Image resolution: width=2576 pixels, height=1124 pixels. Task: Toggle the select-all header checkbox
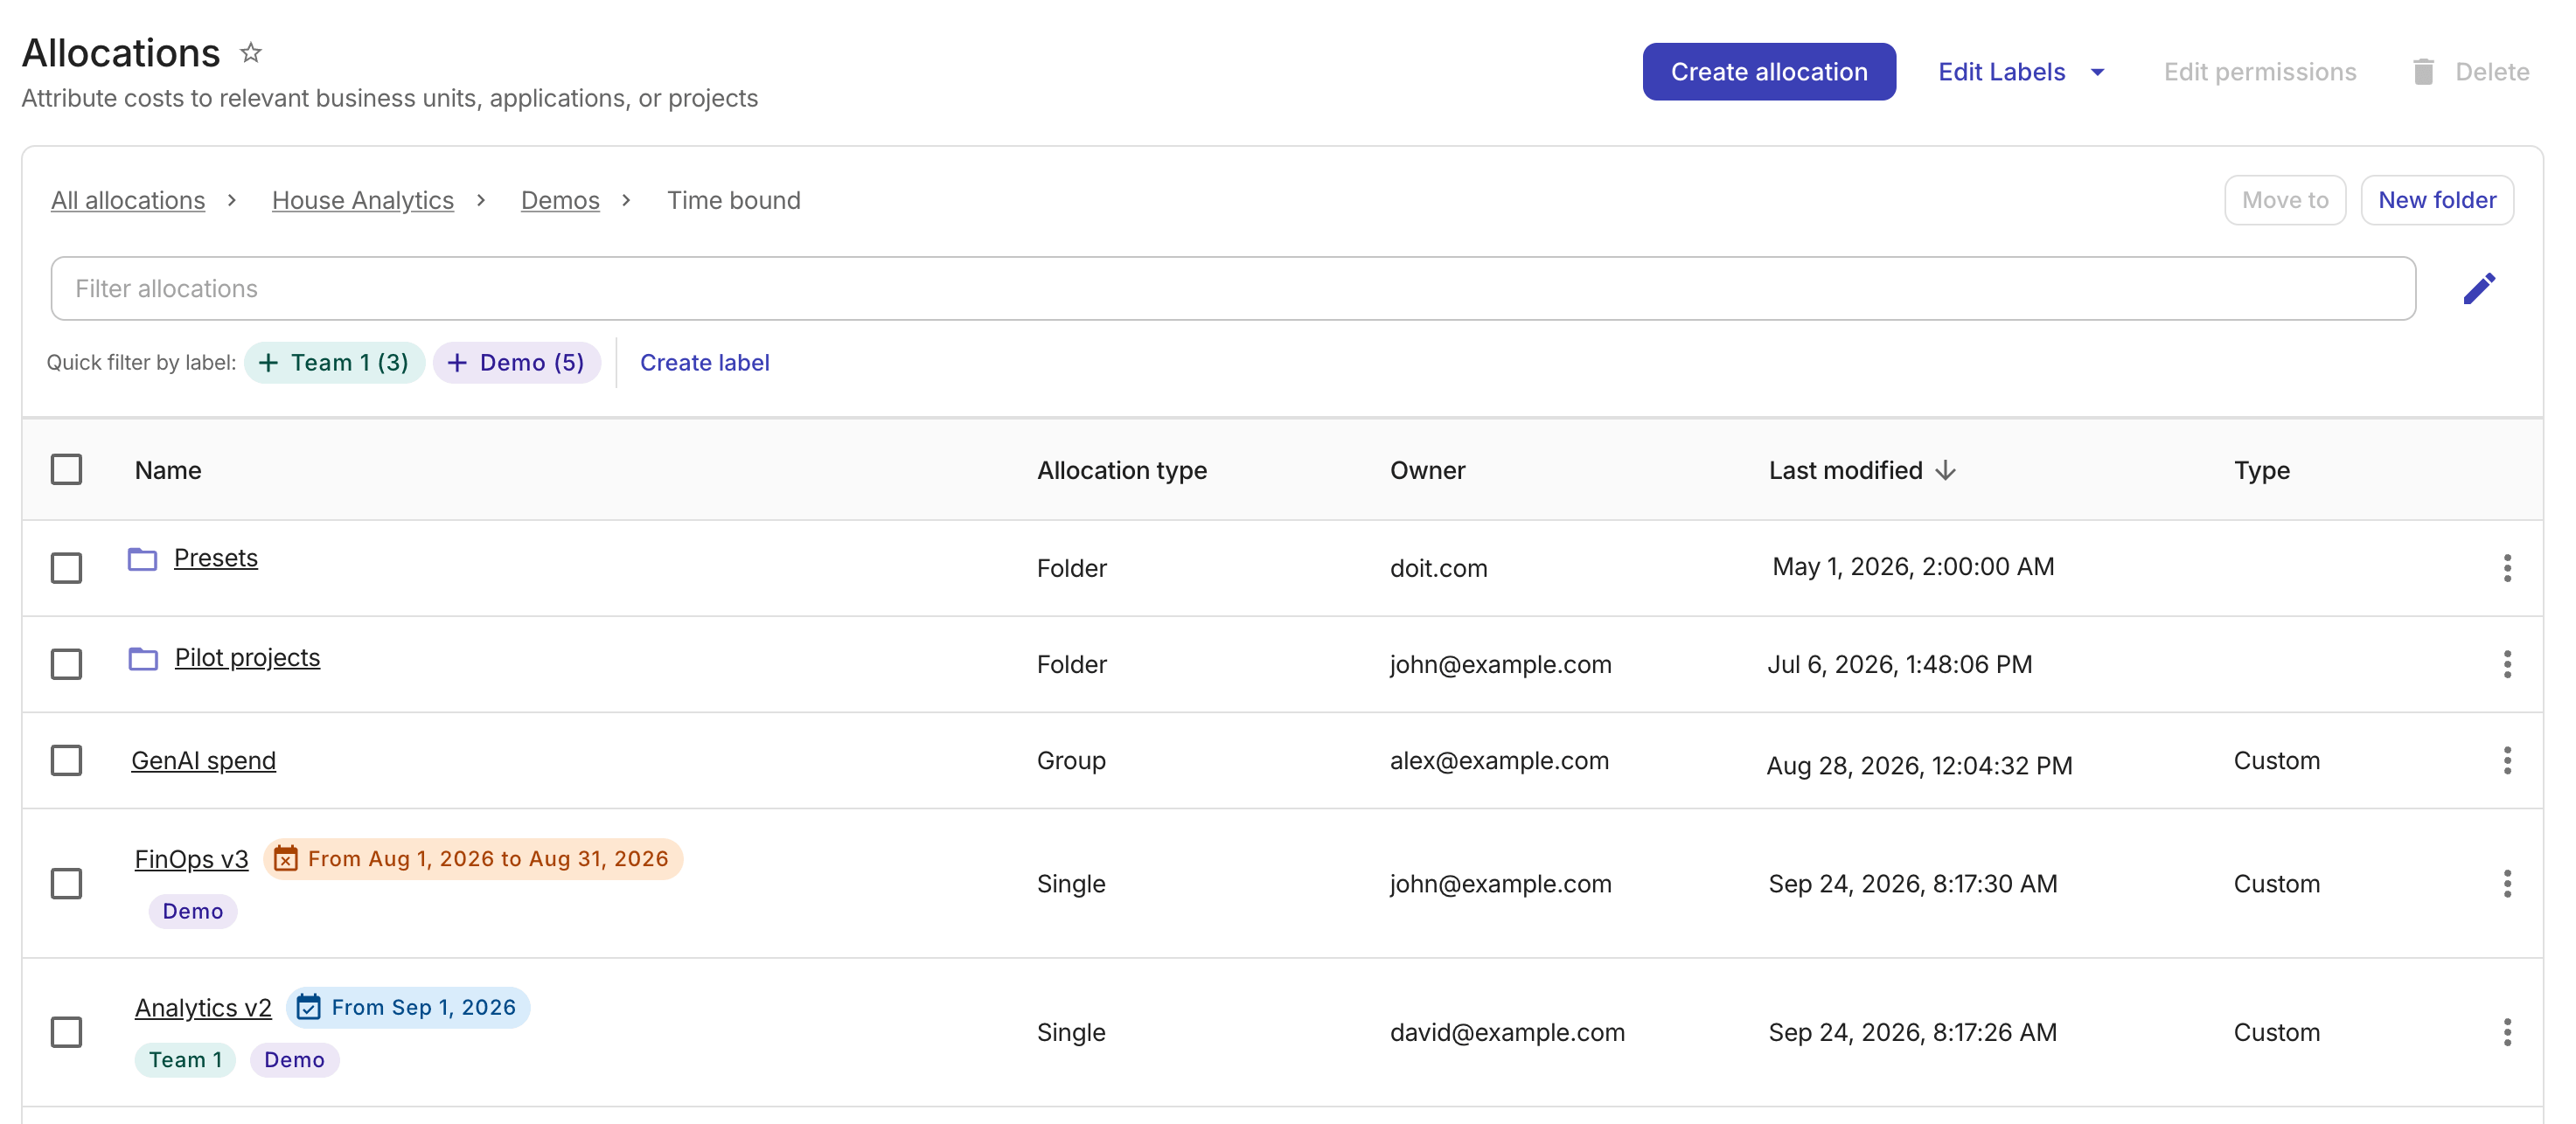tap(66, 470)
